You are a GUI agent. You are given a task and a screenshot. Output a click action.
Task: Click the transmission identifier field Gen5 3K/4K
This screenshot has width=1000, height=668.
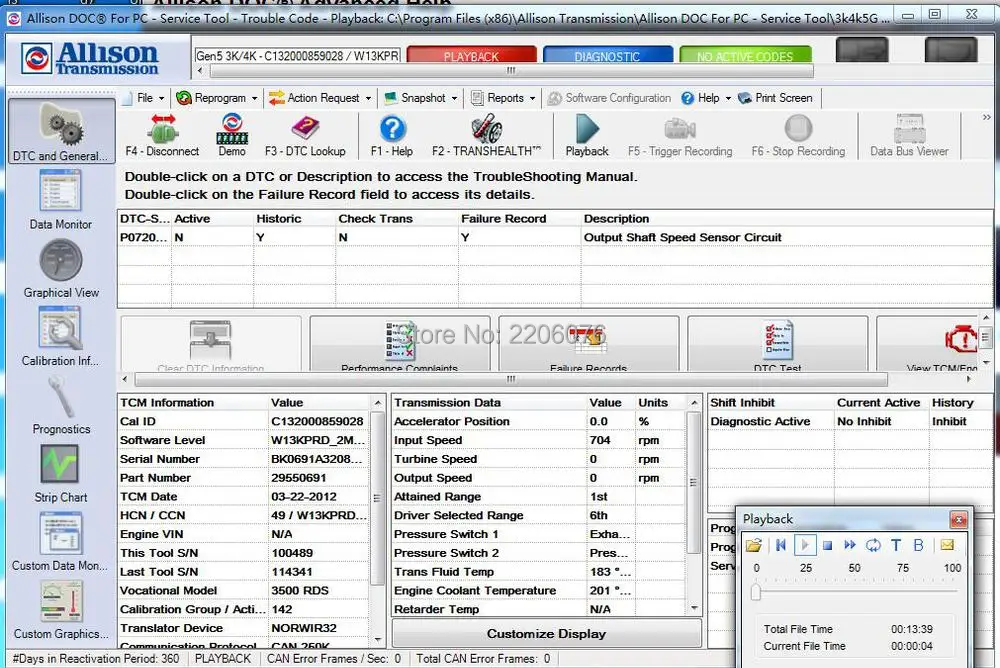[298, 56]
